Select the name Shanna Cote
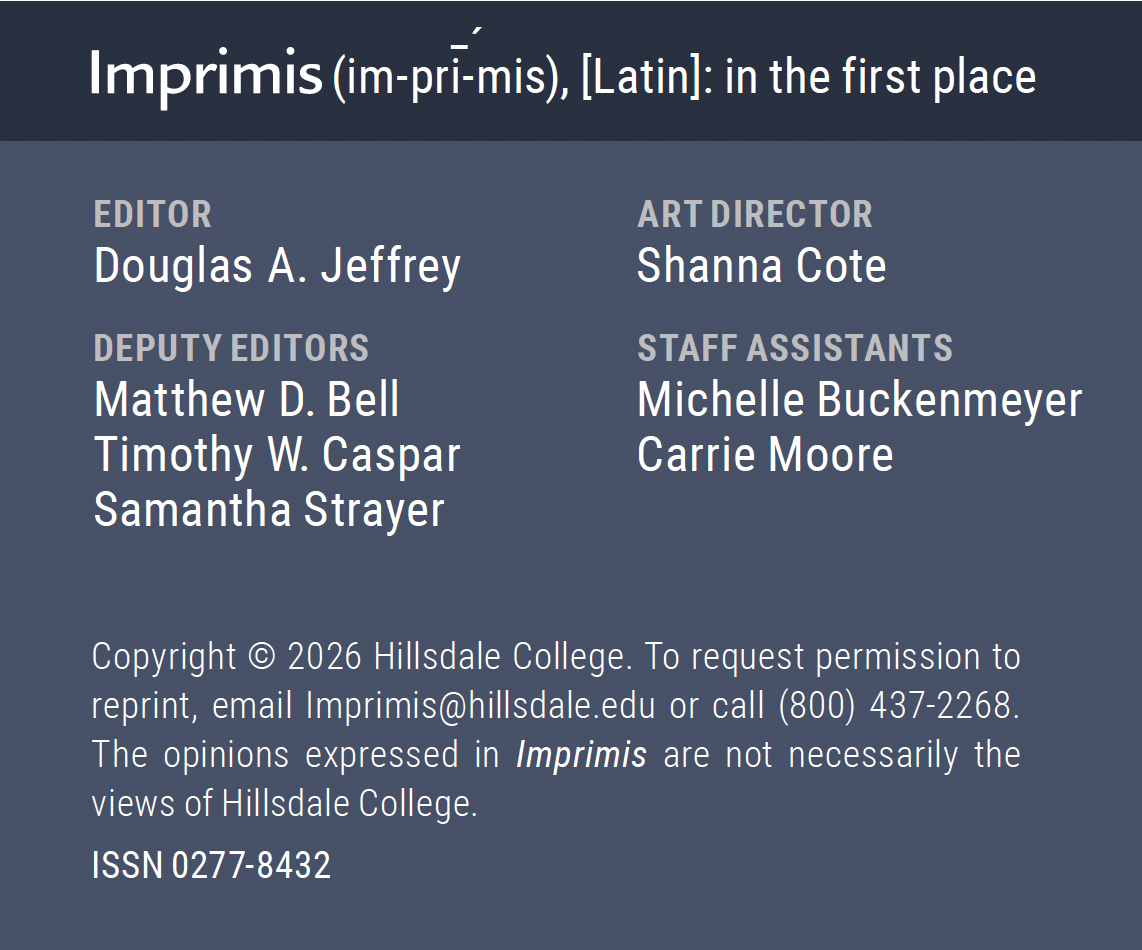The width and height of the screenshot is (1142, 950). tap(761, 266)
